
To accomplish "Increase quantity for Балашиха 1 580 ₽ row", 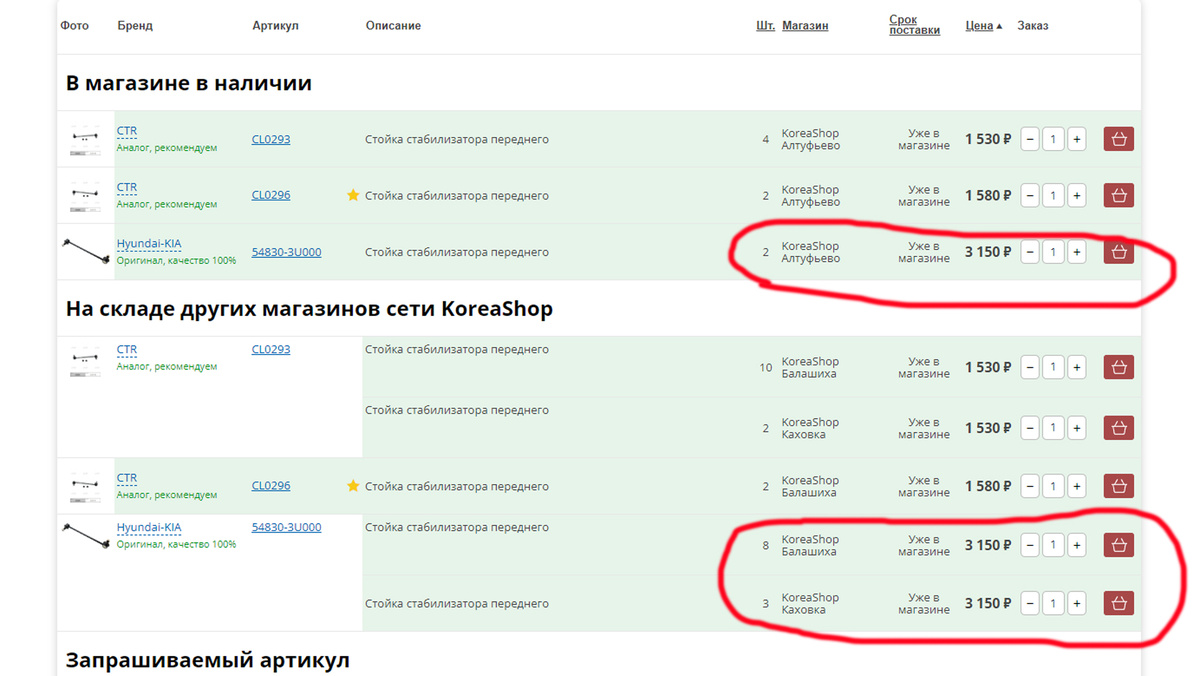I will point(1077,486).
